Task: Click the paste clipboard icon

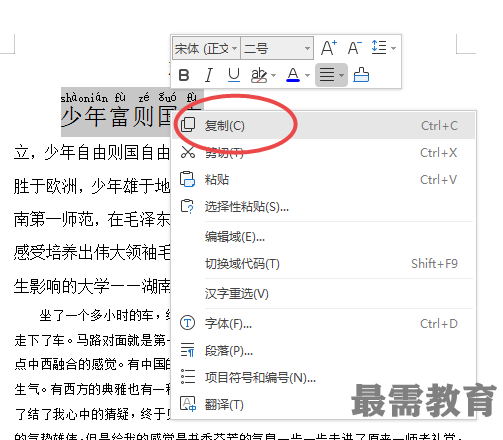Action: click(x=187, y=179)
